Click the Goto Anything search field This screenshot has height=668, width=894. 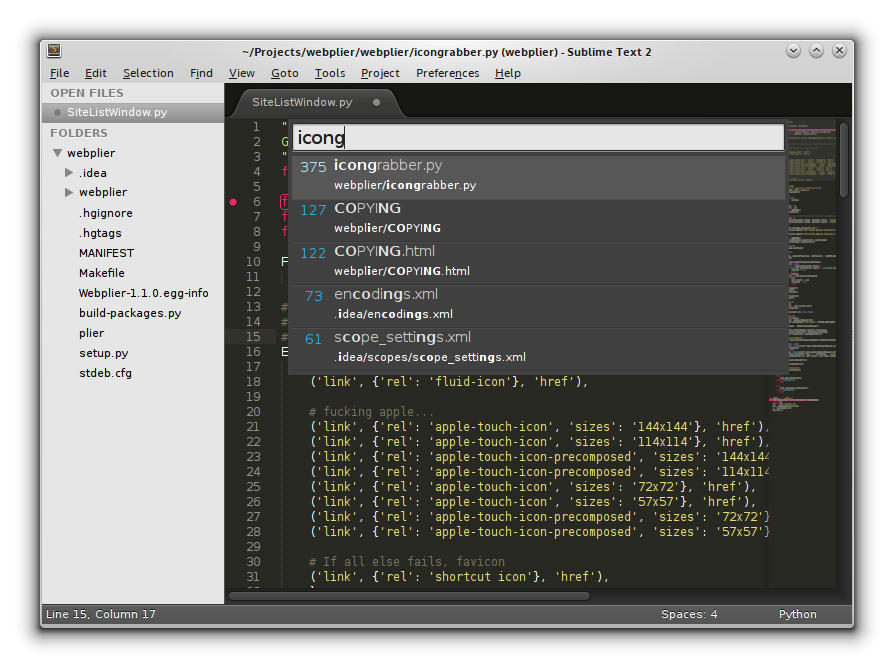[x=538, y=138]
